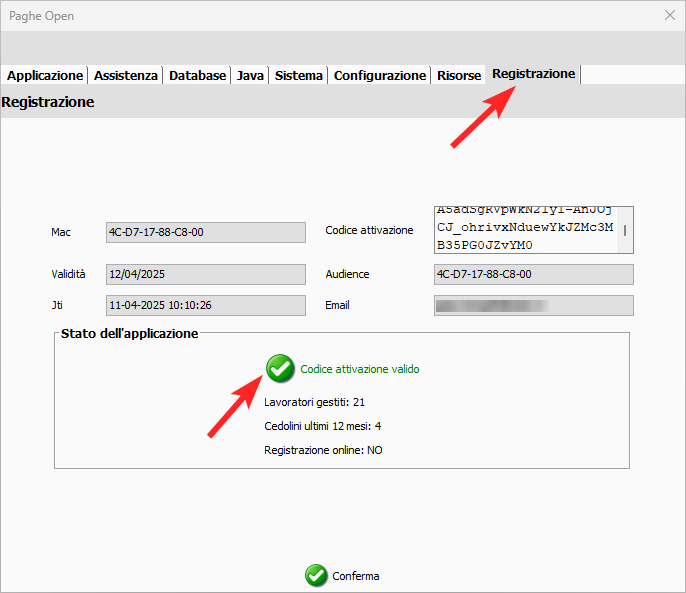The width and height of the screenshot is (686, 593).
Task: Click the 'Lavoratori gestiti: 21' line
Action: (x=314, y=402)
